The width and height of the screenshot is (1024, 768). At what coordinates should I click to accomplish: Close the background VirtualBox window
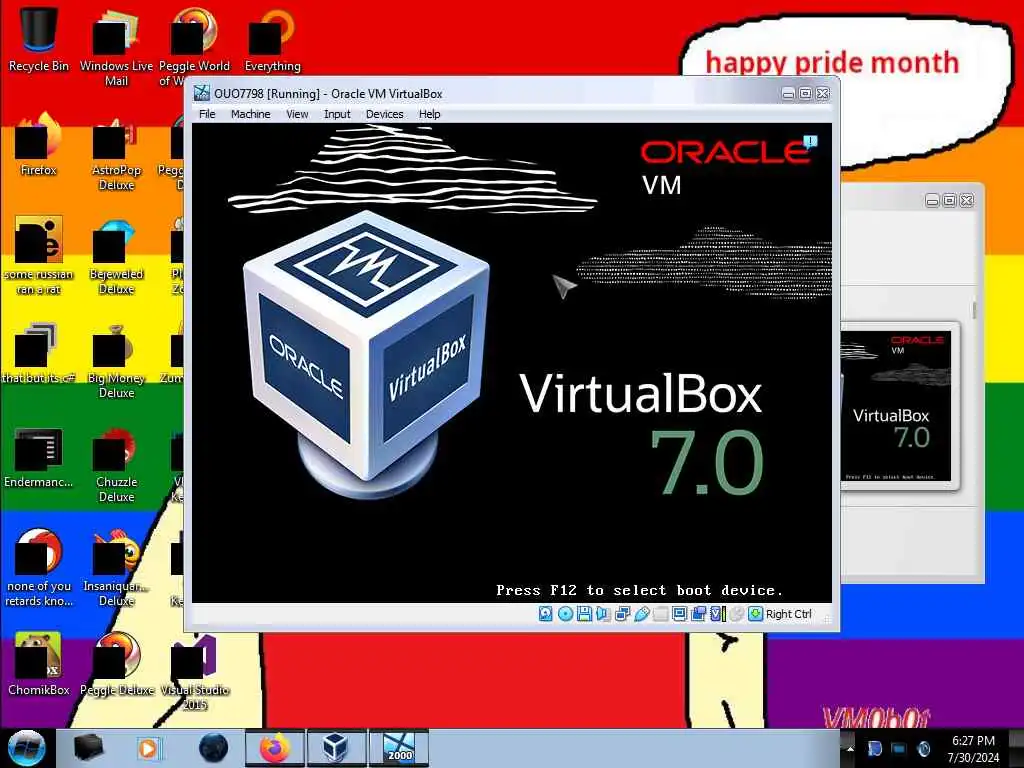click(x=967, y=200)
